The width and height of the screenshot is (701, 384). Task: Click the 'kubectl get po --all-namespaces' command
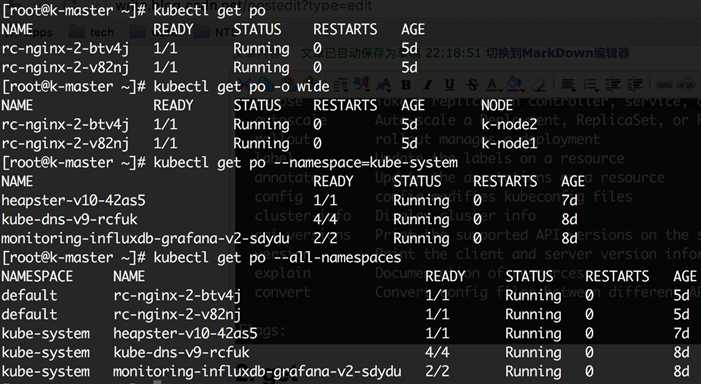[x=277, y=258]
